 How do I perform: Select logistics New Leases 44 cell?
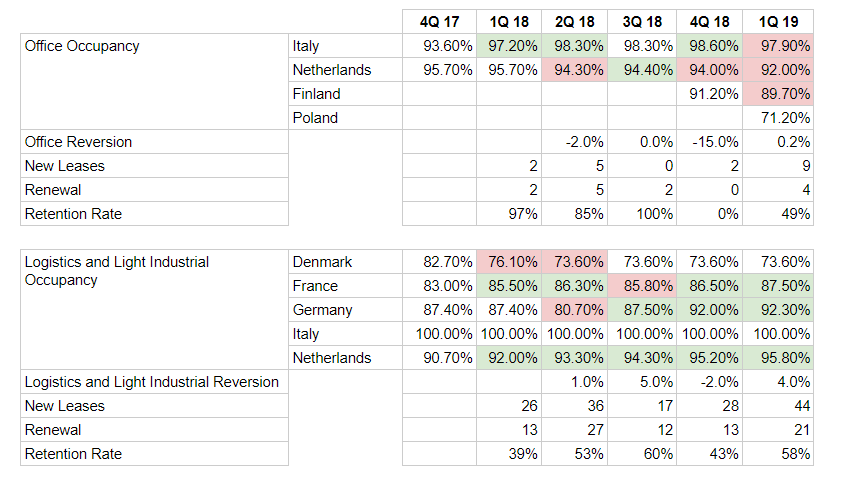(x=778, y=406)
